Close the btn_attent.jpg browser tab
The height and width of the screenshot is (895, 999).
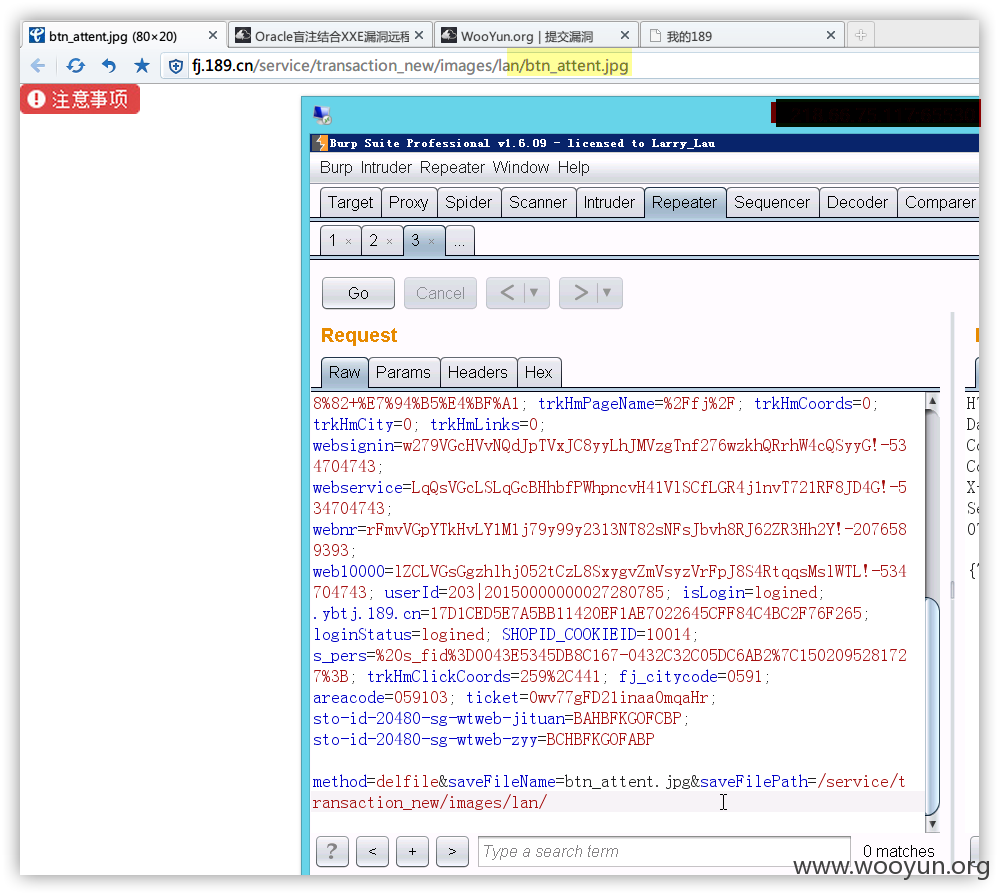pos(213,36)
